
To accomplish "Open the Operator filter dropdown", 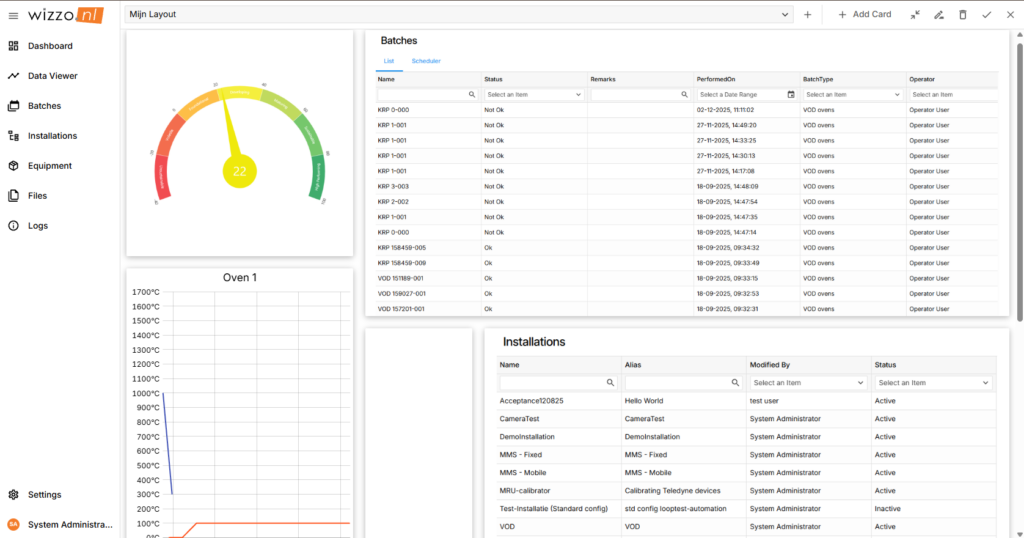I will click(x=953, y=95).
